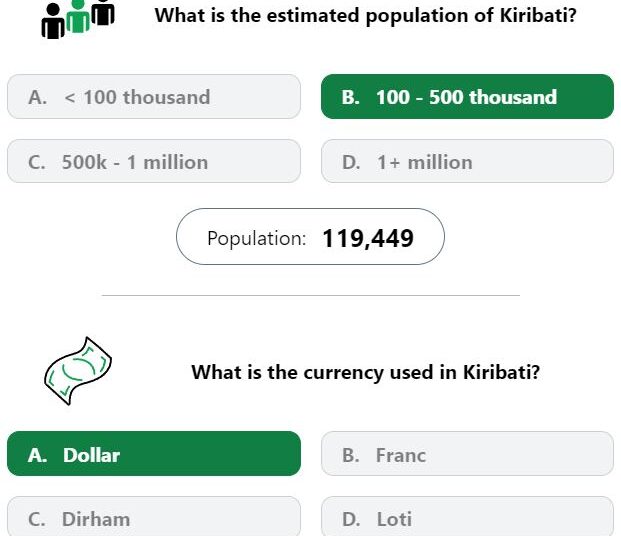Click the 'Population:' label text
The height and width of the screenshot is (536, 621).
coord(257,238)
